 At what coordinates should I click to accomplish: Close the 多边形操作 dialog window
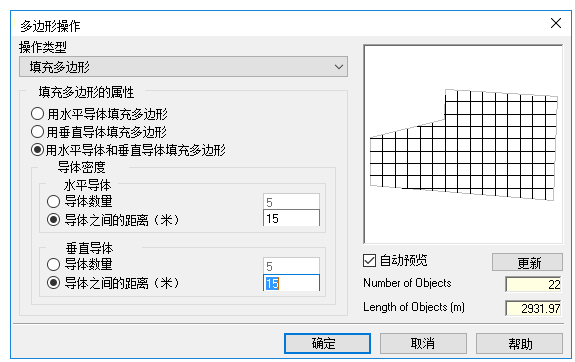pos(556,23)
